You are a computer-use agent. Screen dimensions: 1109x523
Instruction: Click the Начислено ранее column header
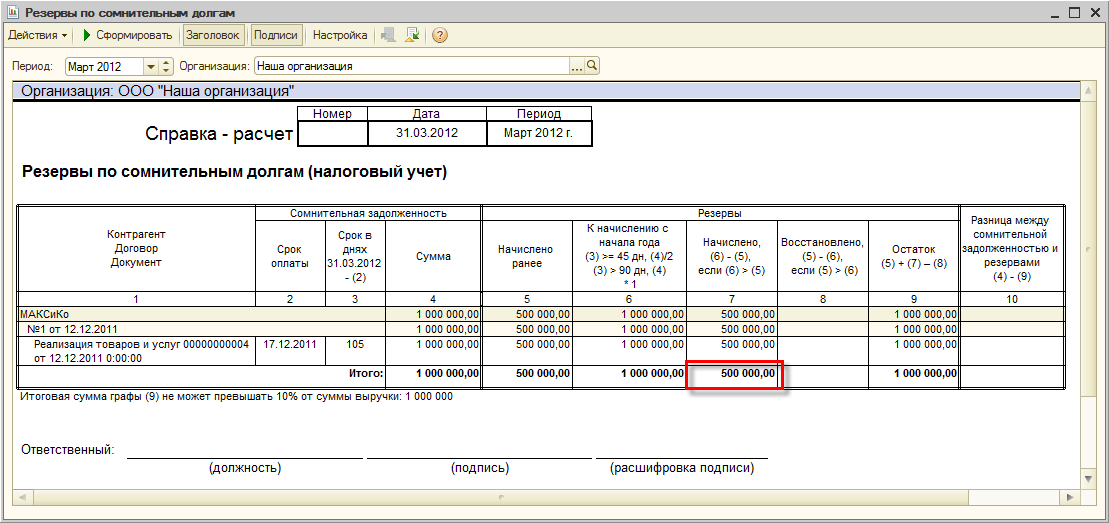click(527, 256)
